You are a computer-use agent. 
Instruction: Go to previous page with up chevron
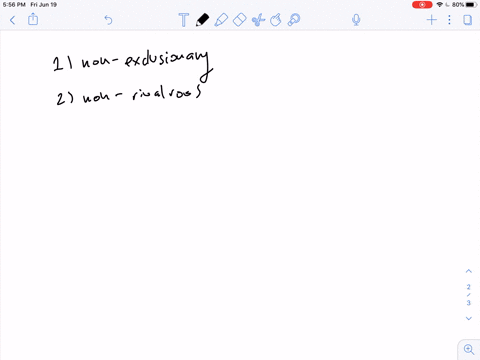coord(469,271)
